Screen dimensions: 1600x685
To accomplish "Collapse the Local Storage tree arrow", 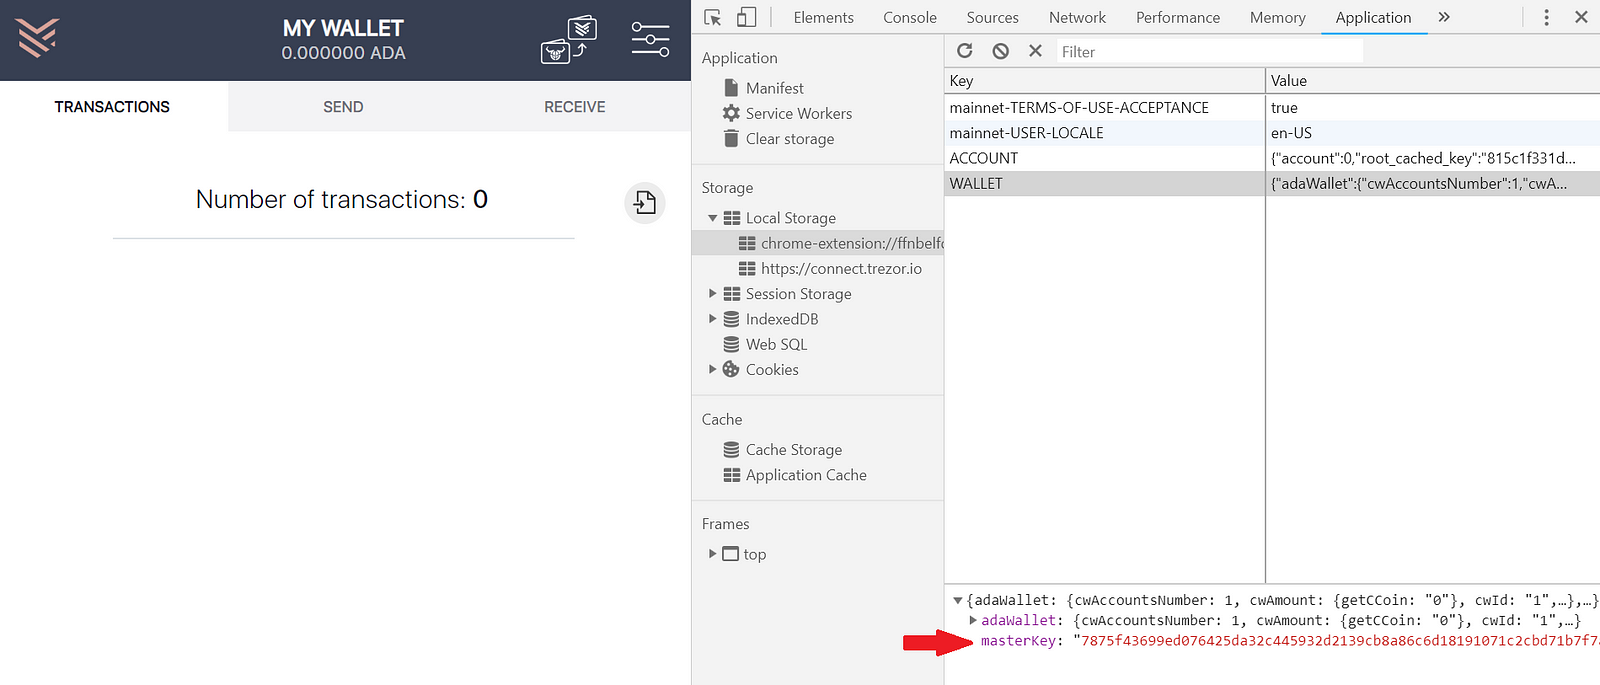I will click(x=712, y=218).
